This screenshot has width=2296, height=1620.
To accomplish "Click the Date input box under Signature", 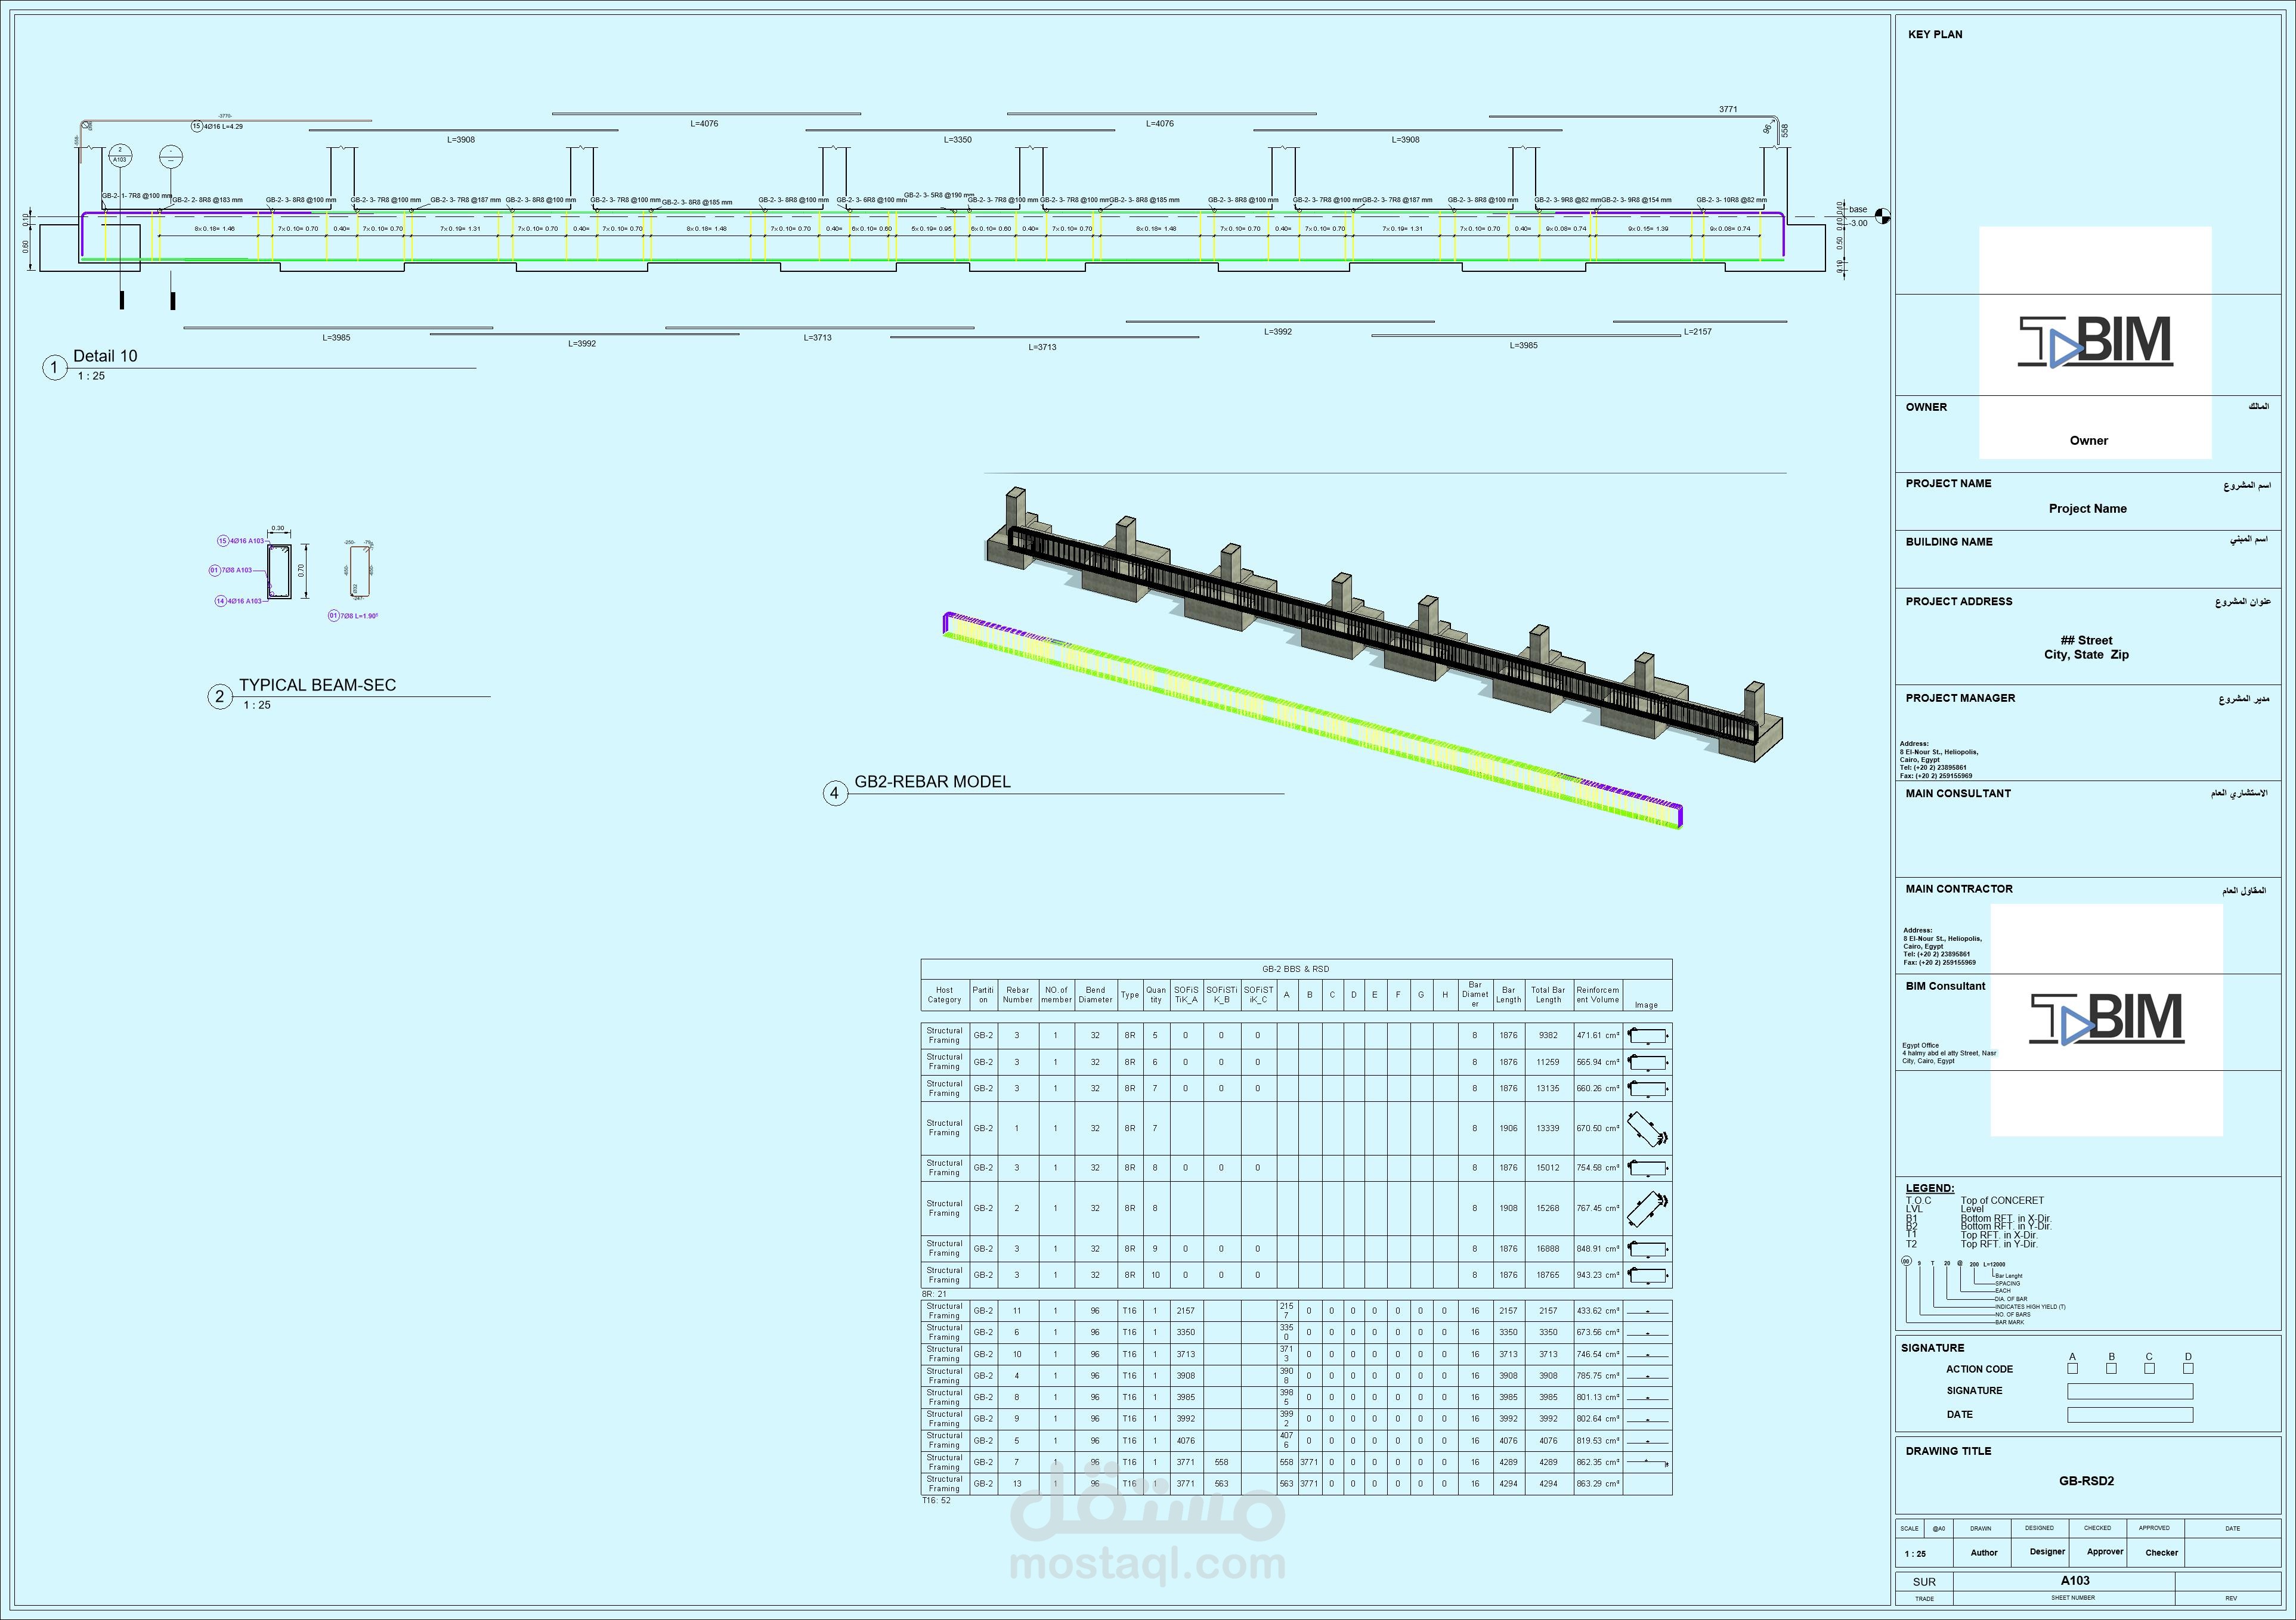I will [2130, 1415].
